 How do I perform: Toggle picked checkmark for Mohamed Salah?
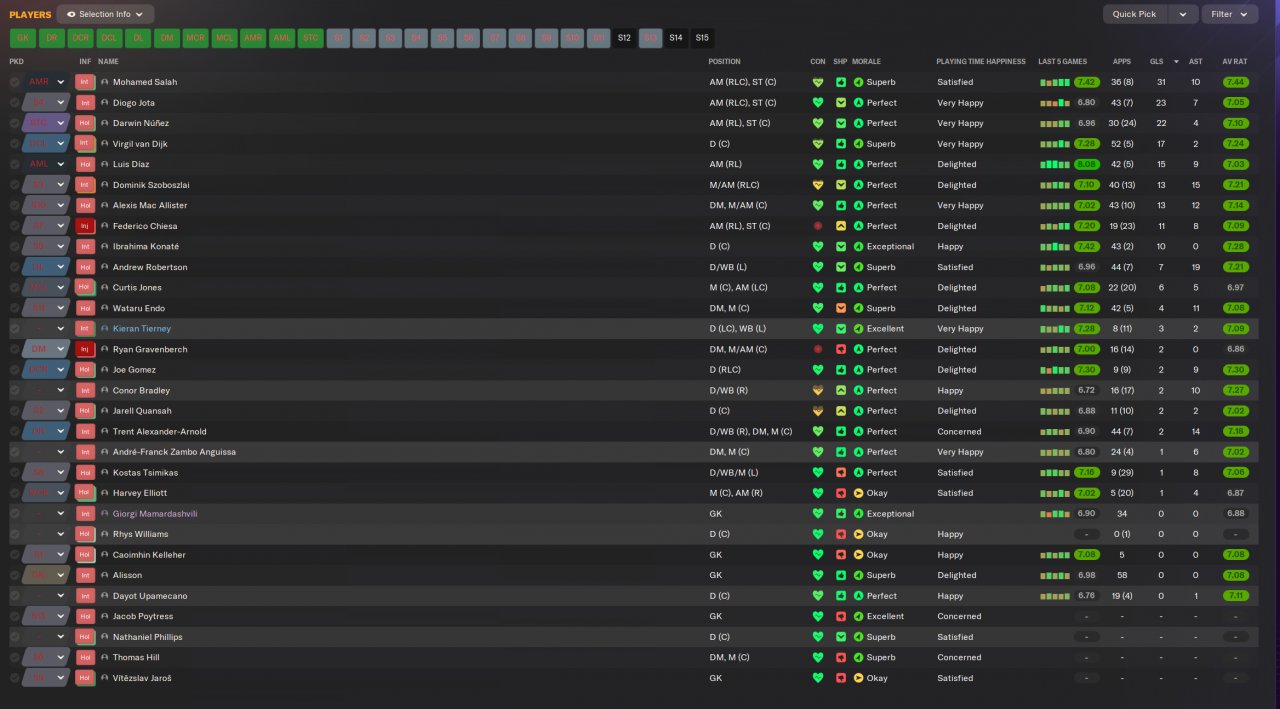click(15, 82)
